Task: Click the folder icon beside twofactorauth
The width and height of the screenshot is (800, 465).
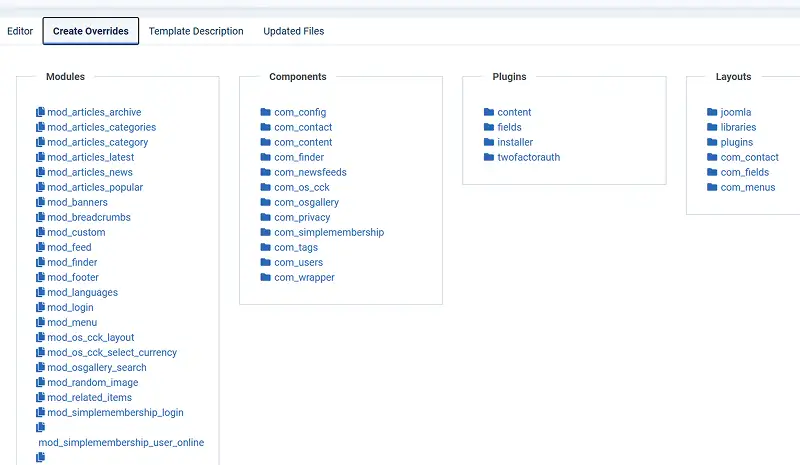Action: 489,157
